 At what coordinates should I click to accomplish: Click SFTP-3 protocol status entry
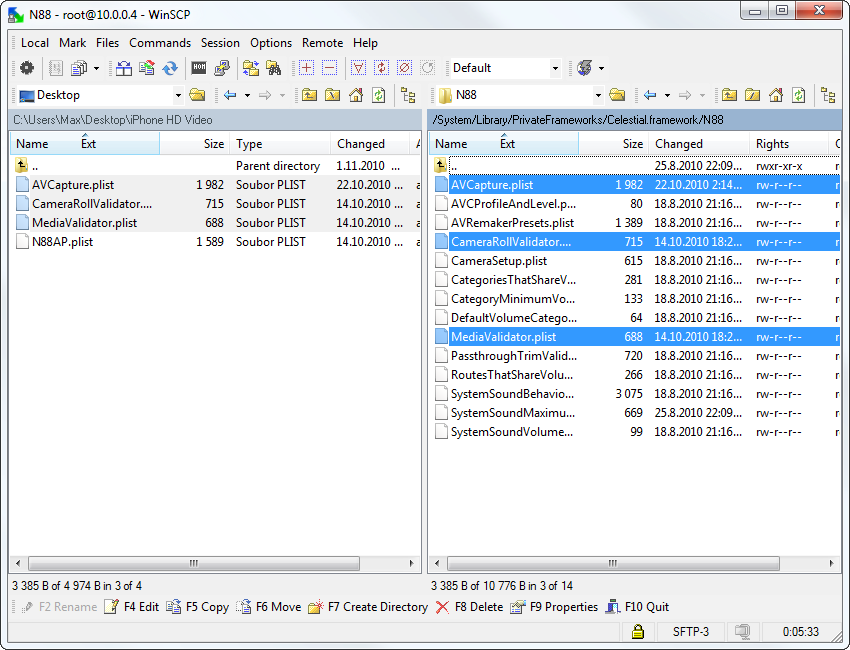pos(691,632)
